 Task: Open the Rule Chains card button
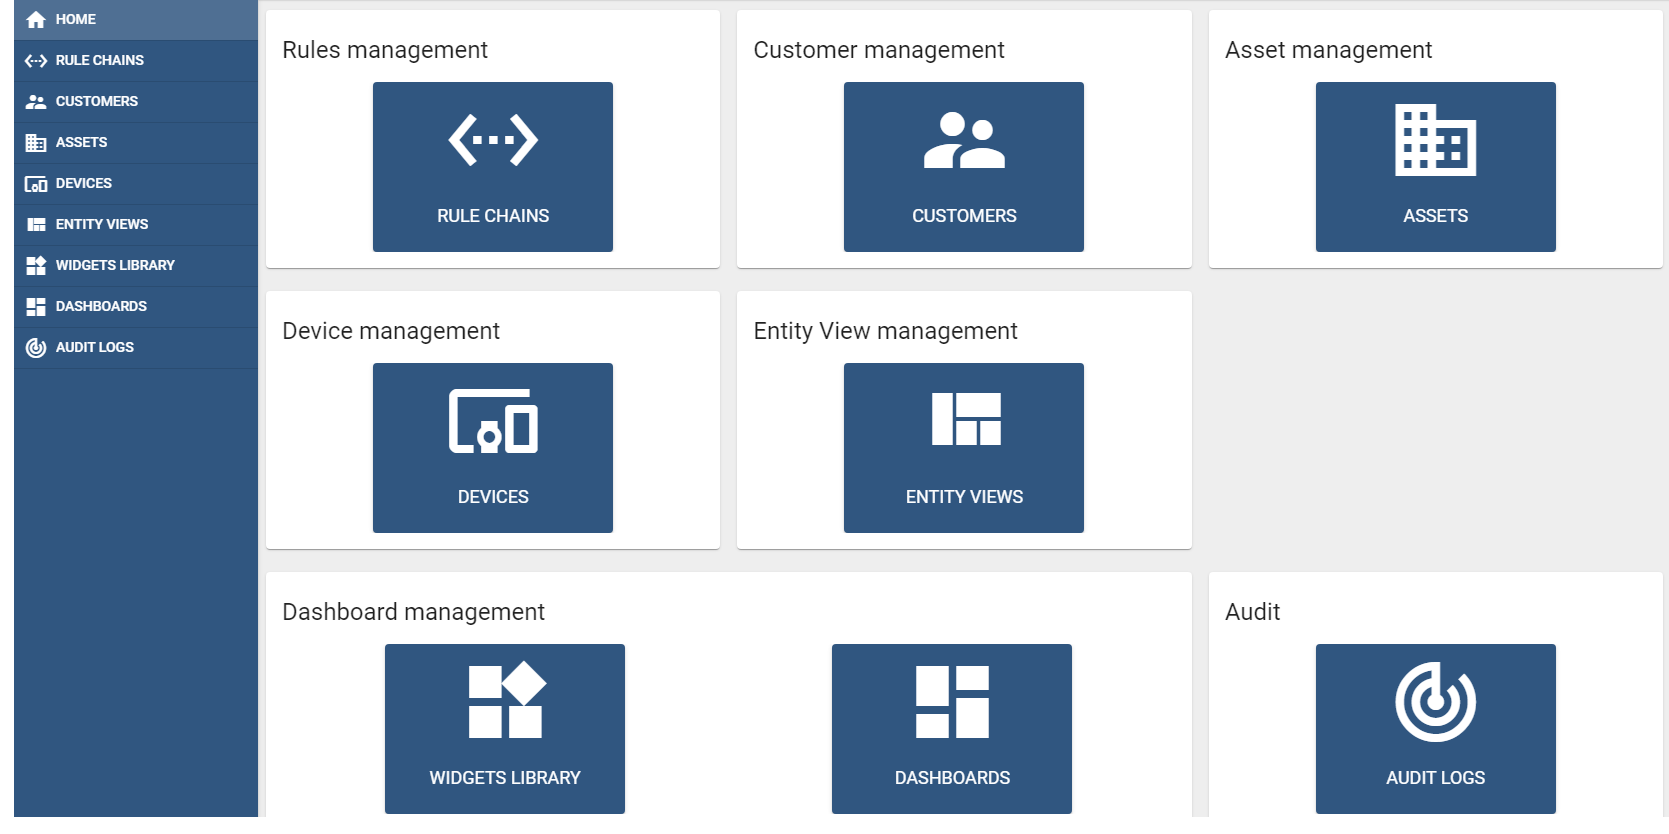[492, 167]
